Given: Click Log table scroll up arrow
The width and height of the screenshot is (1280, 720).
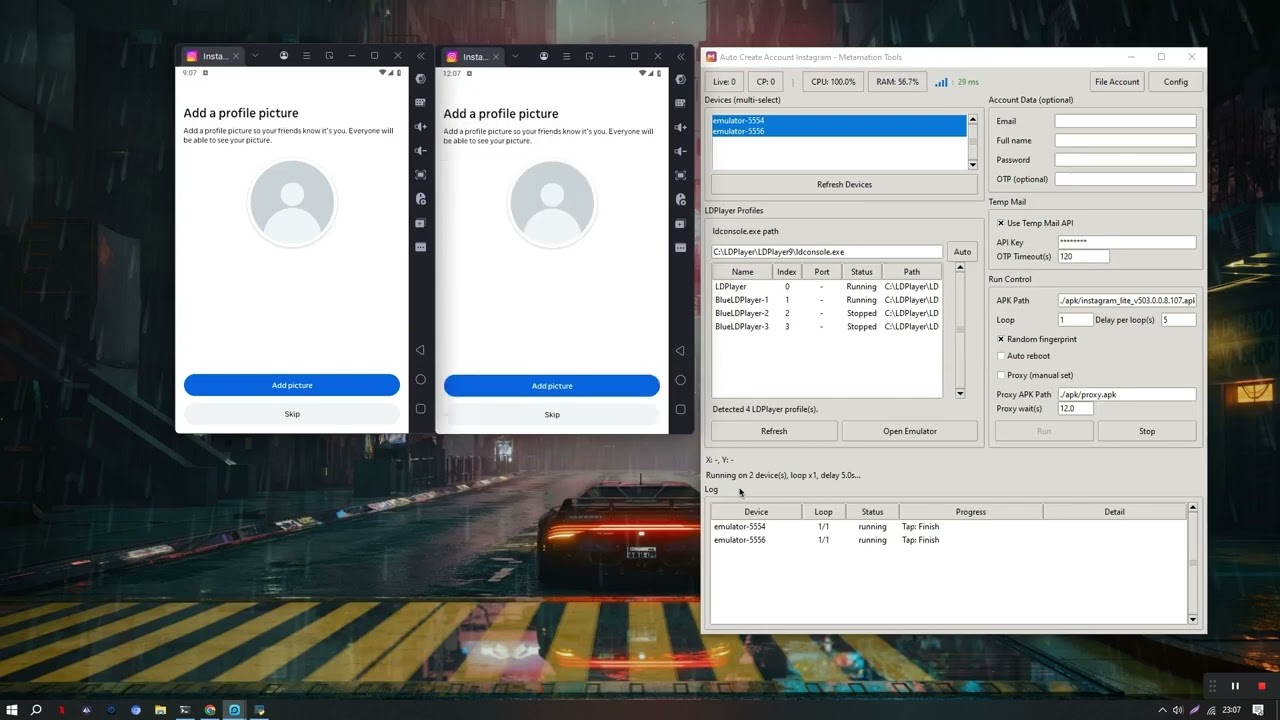Looking at the screenshot, I should coord(1192,509).
